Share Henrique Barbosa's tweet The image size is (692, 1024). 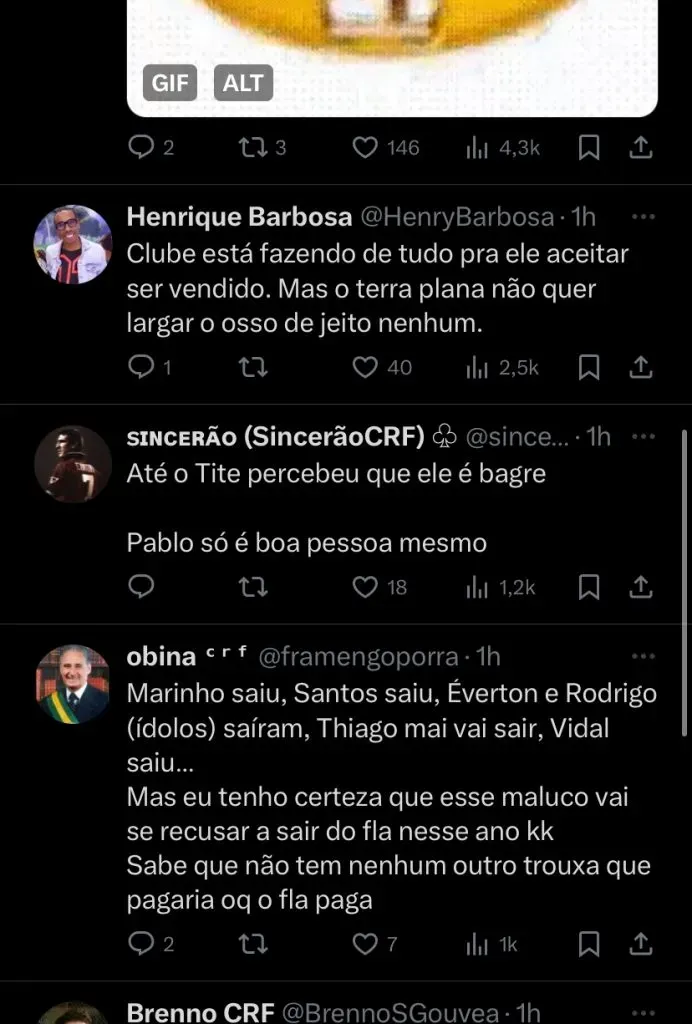click(x=642, y=368)
